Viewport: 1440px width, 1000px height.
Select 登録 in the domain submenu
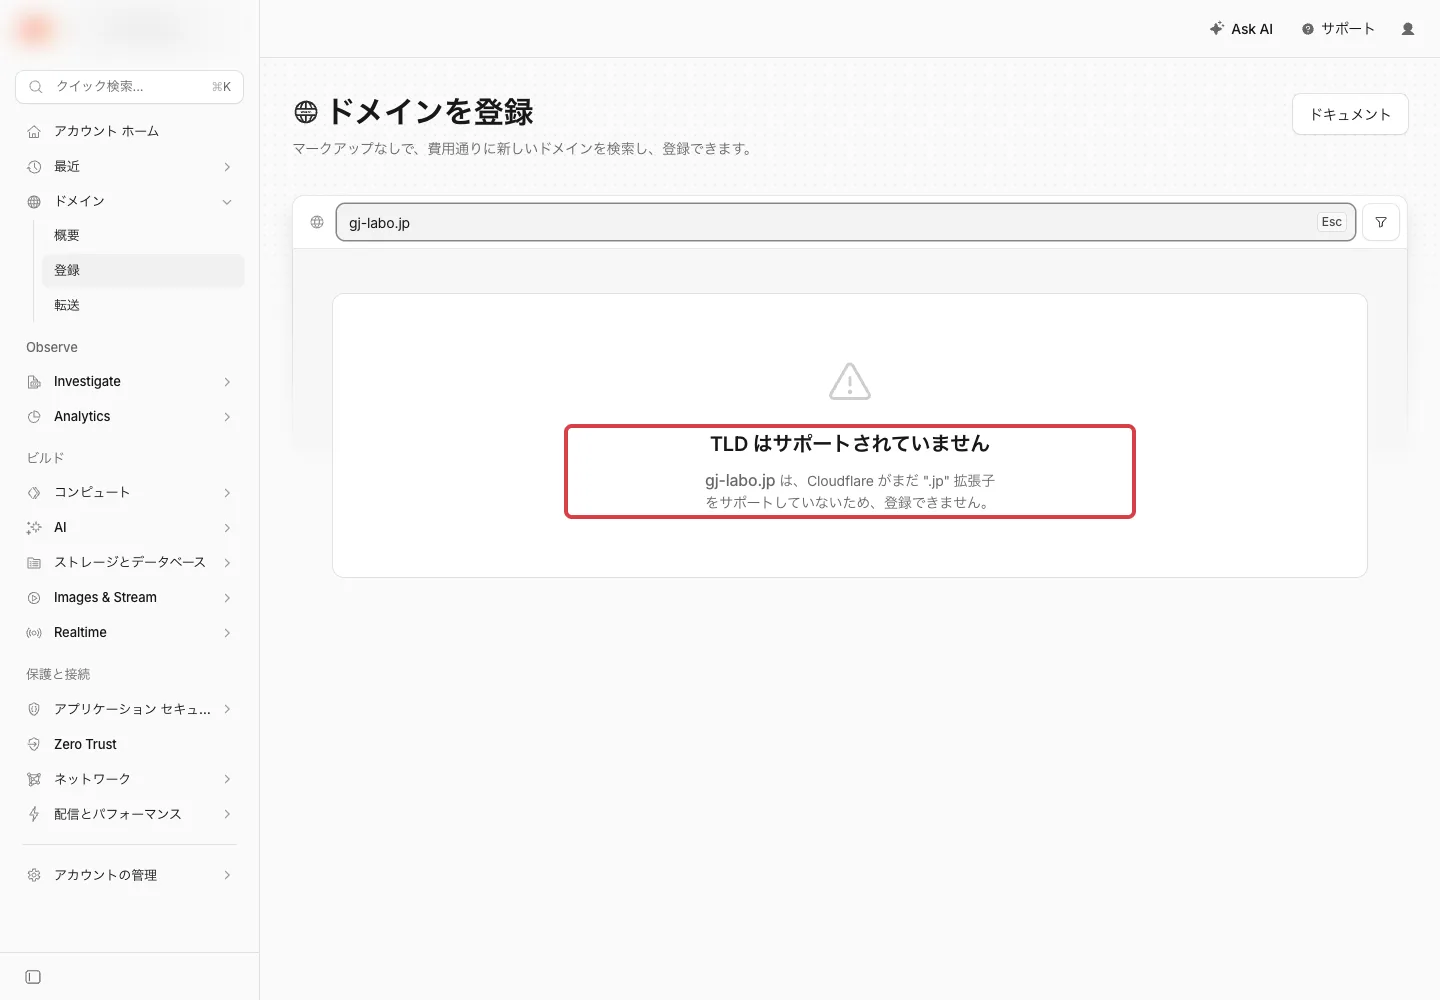(143, 271)
